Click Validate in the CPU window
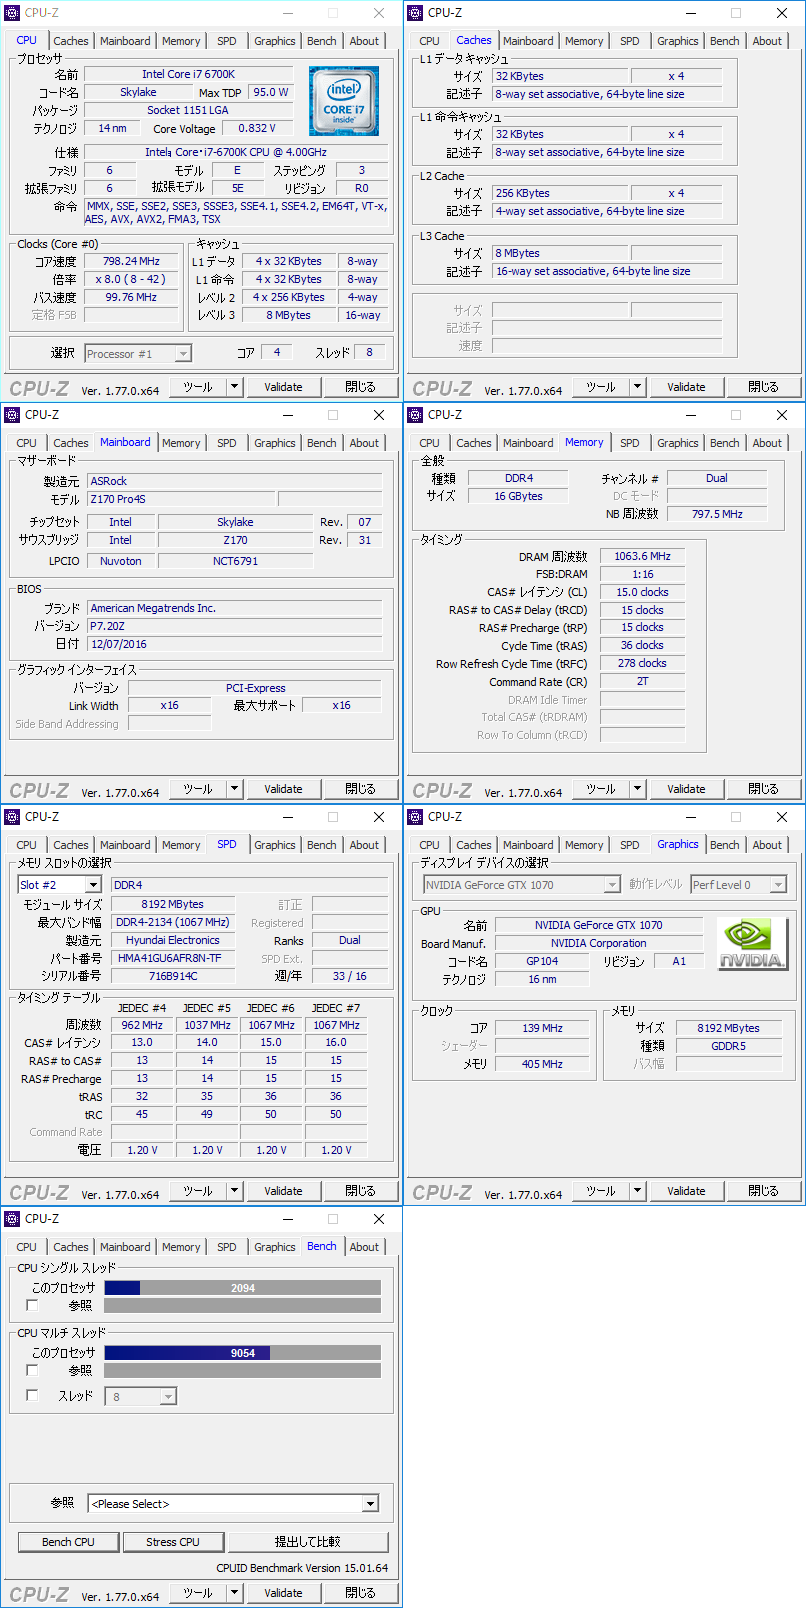806x1608 pixels. [x=283, y=387]
